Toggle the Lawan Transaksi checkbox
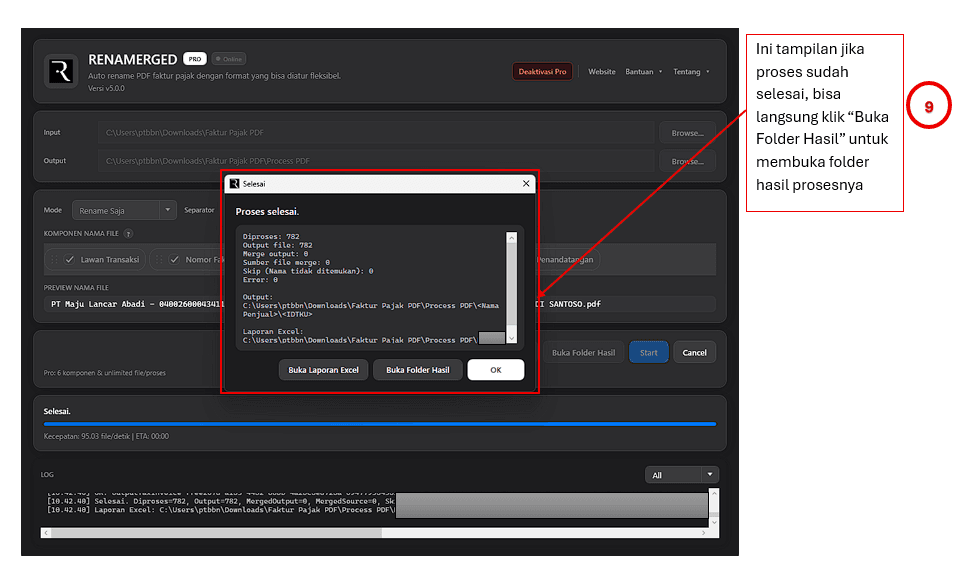 coord(70,260)
